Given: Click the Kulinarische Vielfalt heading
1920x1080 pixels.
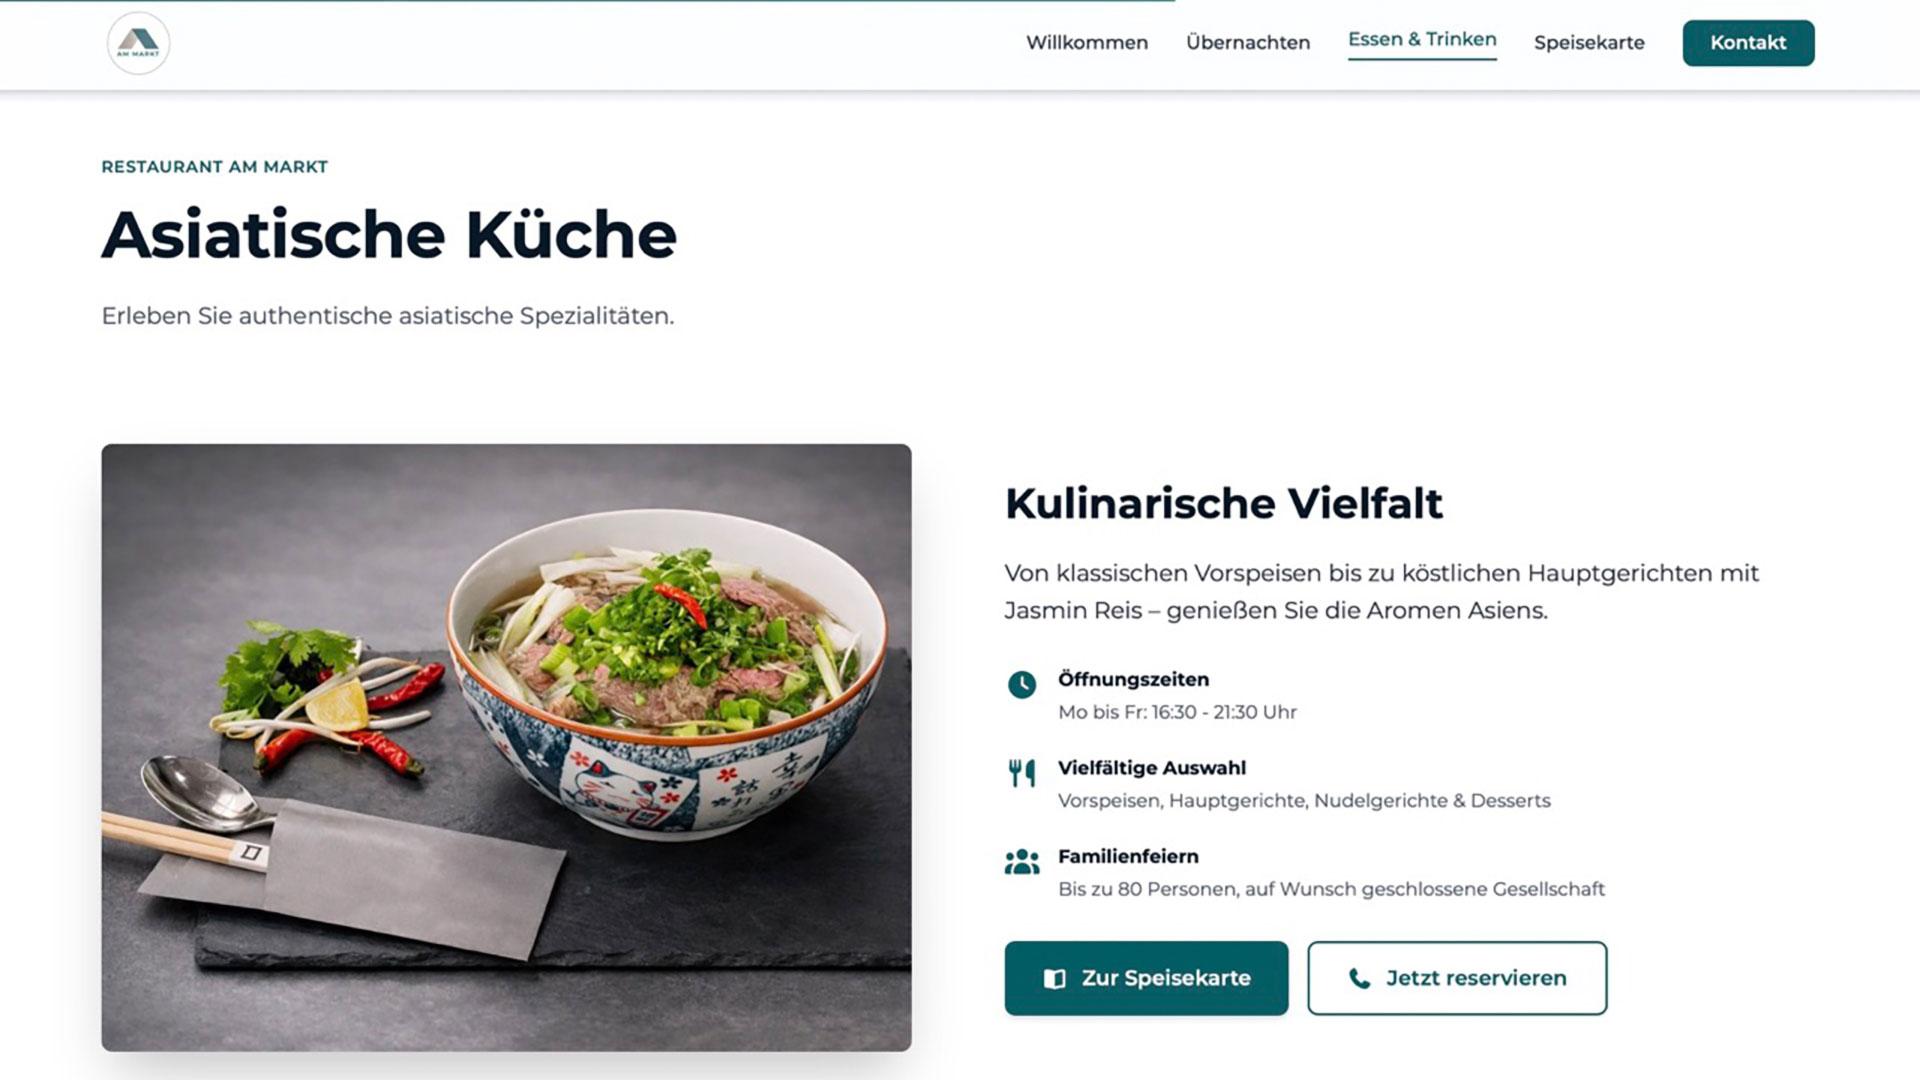Looking at the screenshot, I should pyautogui.click(x=1224, y=503).
